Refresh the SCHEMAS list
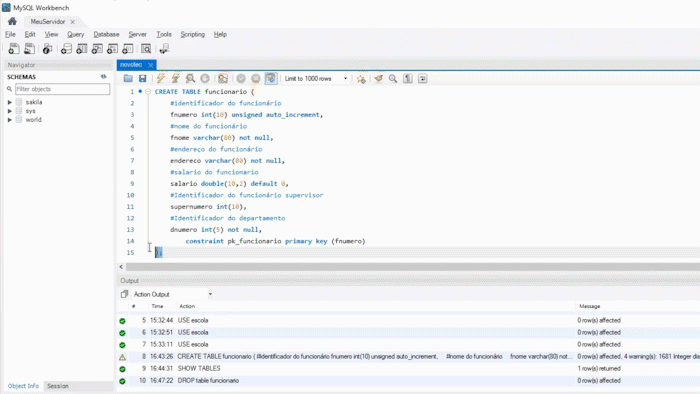This screenshot has height=394, width=700. click(x=104, y=77)
